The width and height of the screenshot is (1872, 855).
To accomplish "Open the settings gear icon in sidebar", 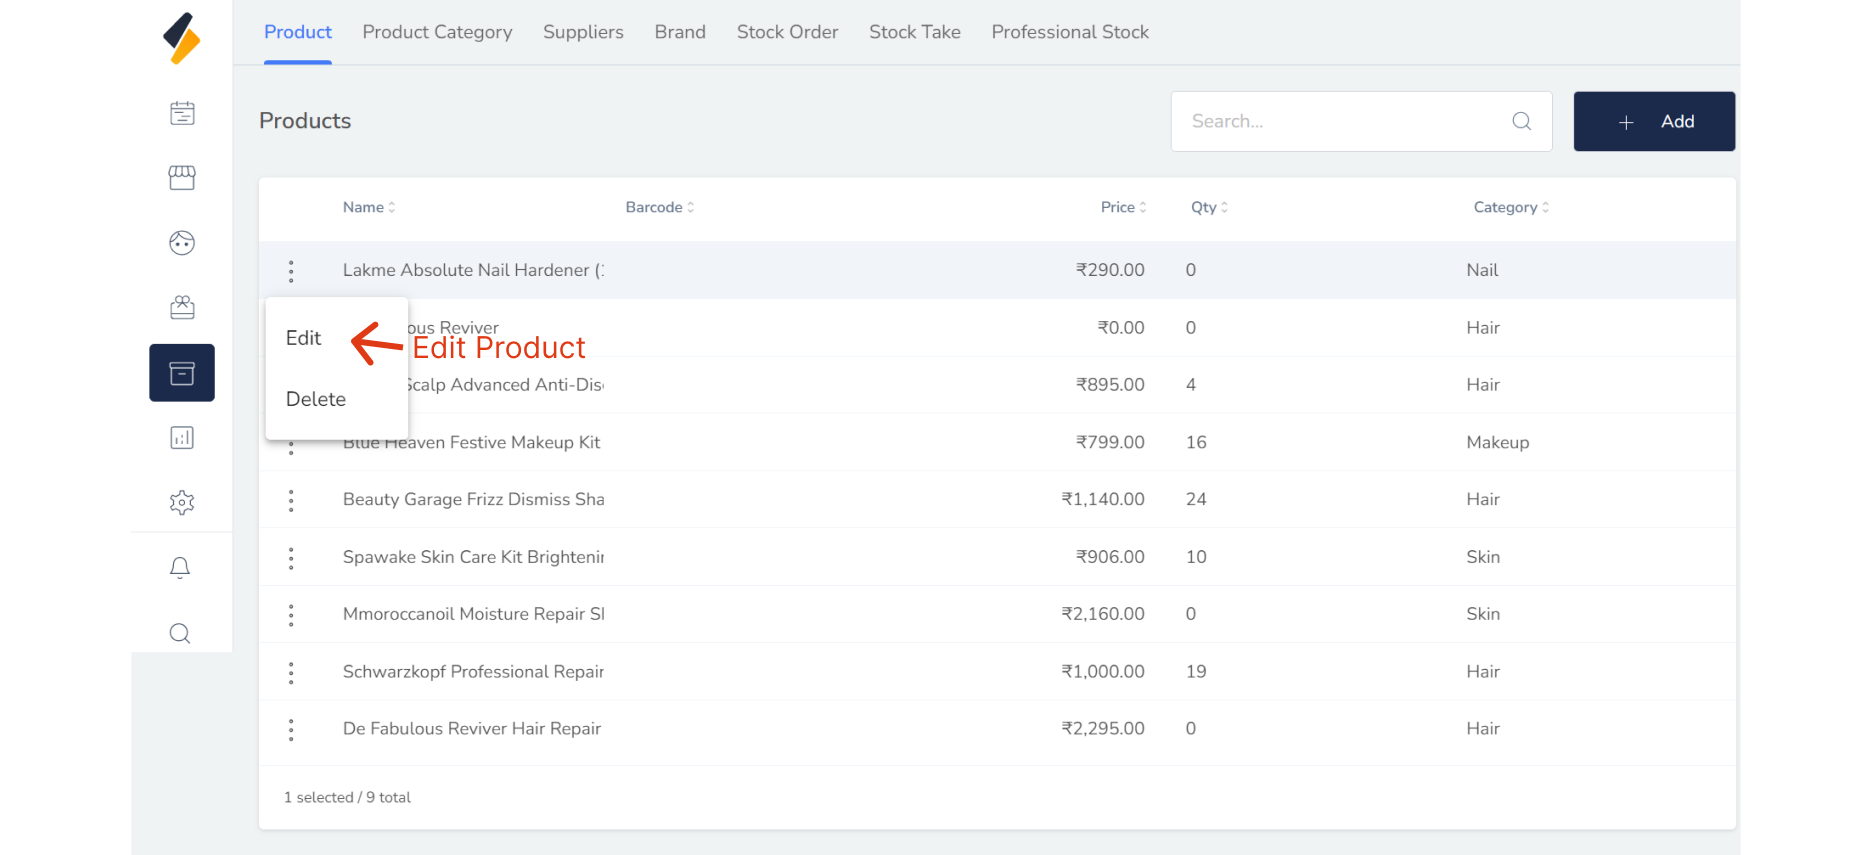I will 182,502.
